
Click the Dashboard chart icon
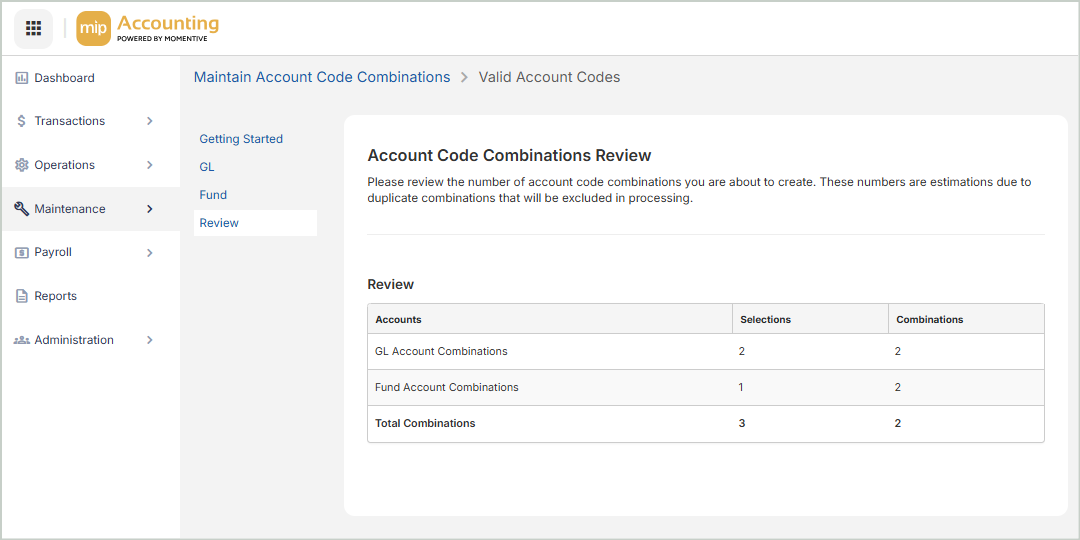(x=22, y=78)
